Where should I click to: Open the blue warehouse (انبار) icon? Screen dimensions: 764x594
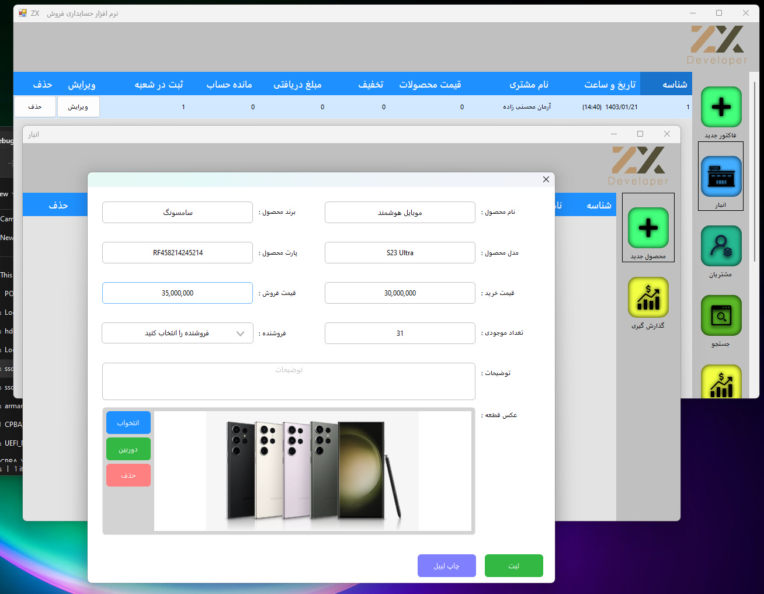721,176
